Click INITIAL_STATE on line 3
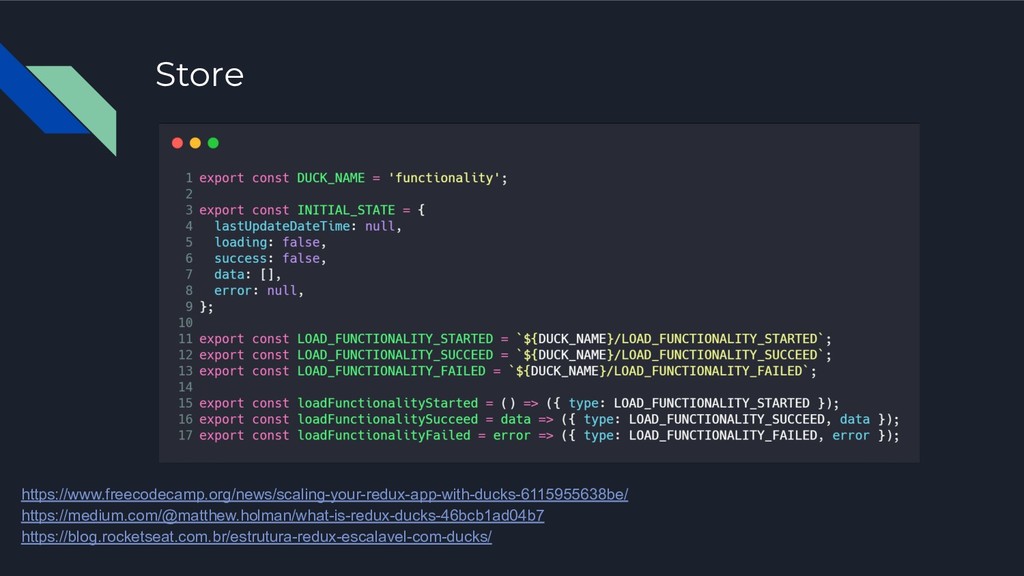Screen dimensions: 1024x576 click(x=346, y=210)
